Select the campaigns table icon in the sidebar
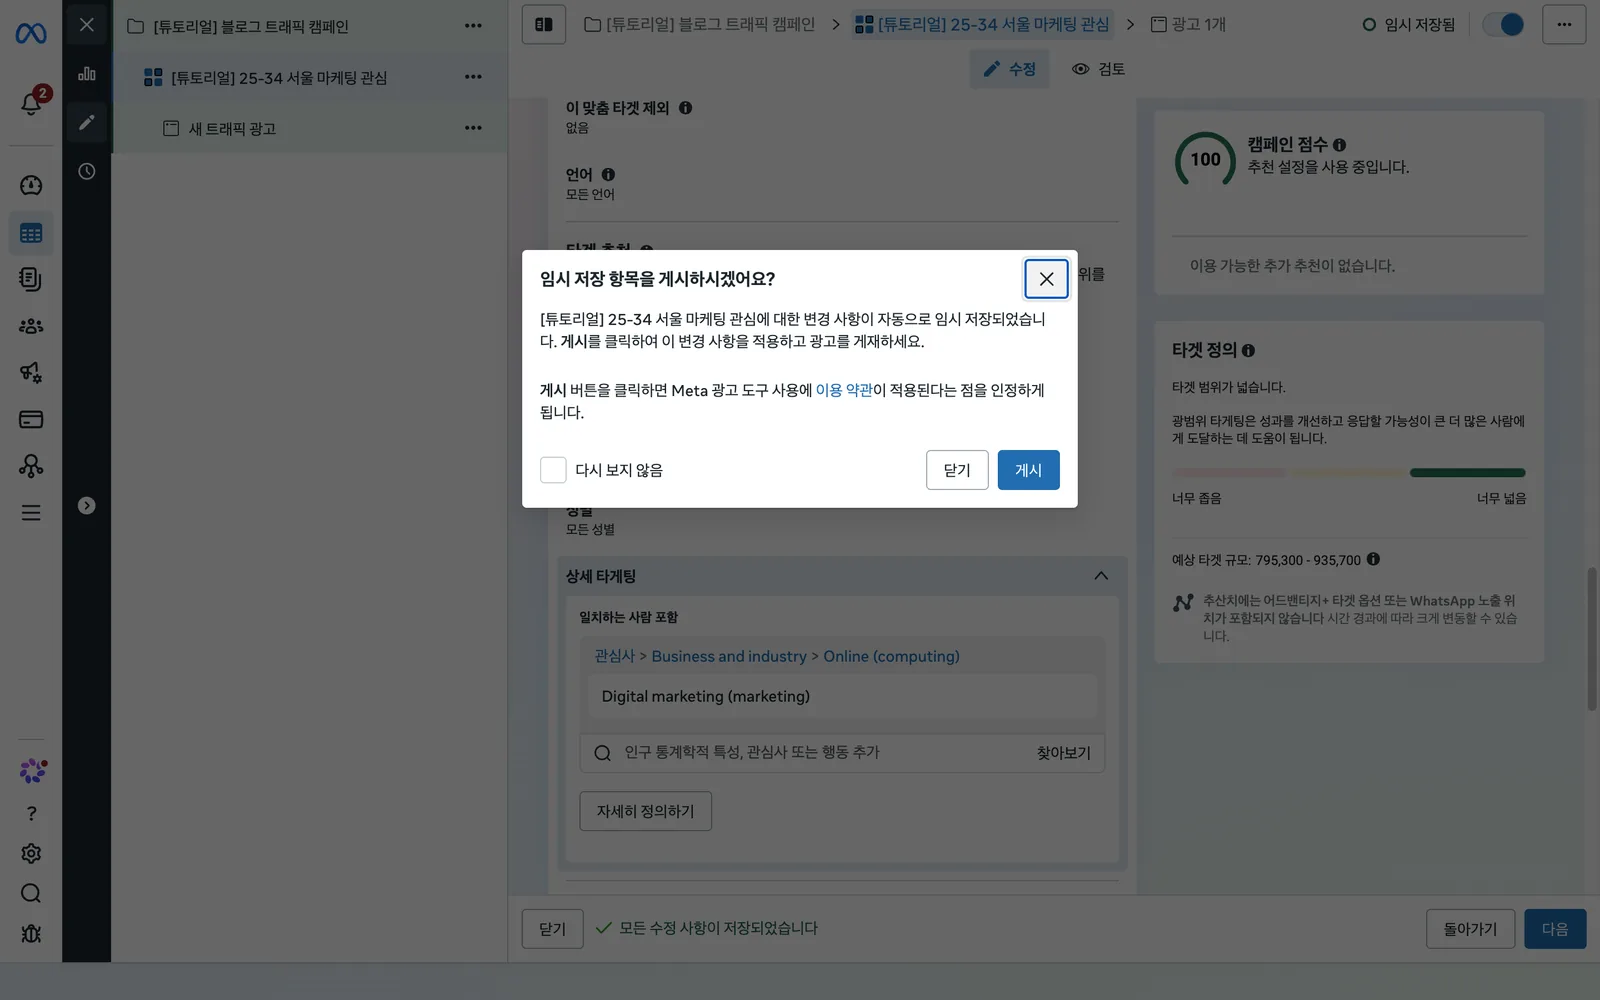 (31, 233)
